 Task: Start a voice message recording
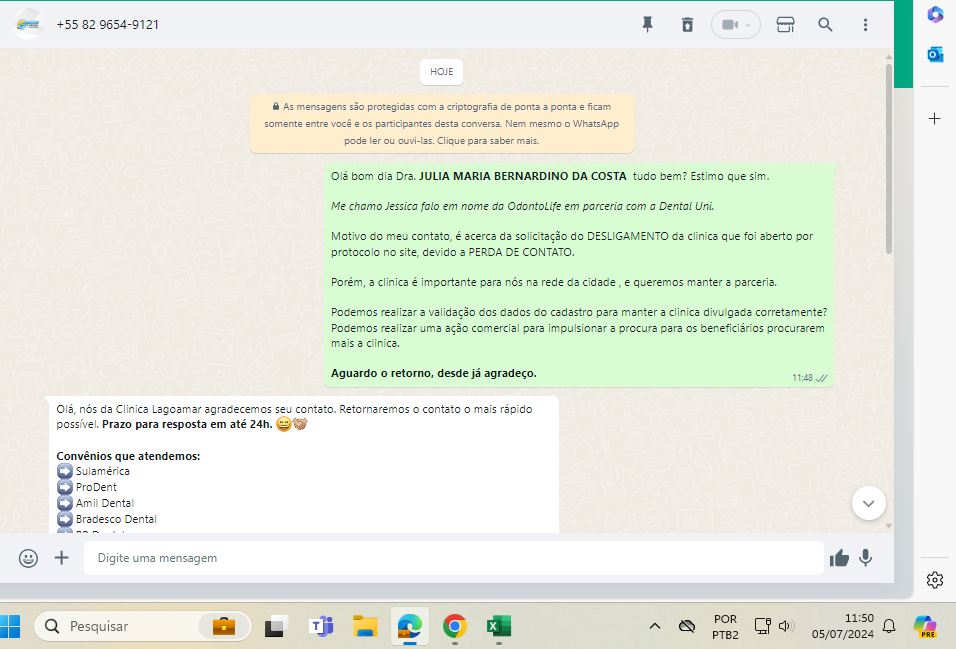coord(865,558)
